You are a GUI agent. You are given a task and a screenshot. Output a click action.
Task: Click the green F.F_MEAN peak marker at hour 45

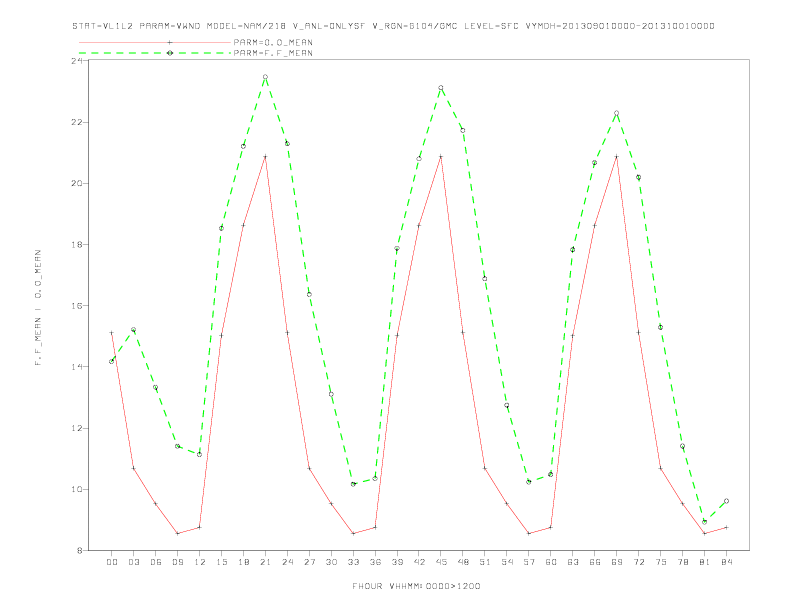click(x=441, y=88)
